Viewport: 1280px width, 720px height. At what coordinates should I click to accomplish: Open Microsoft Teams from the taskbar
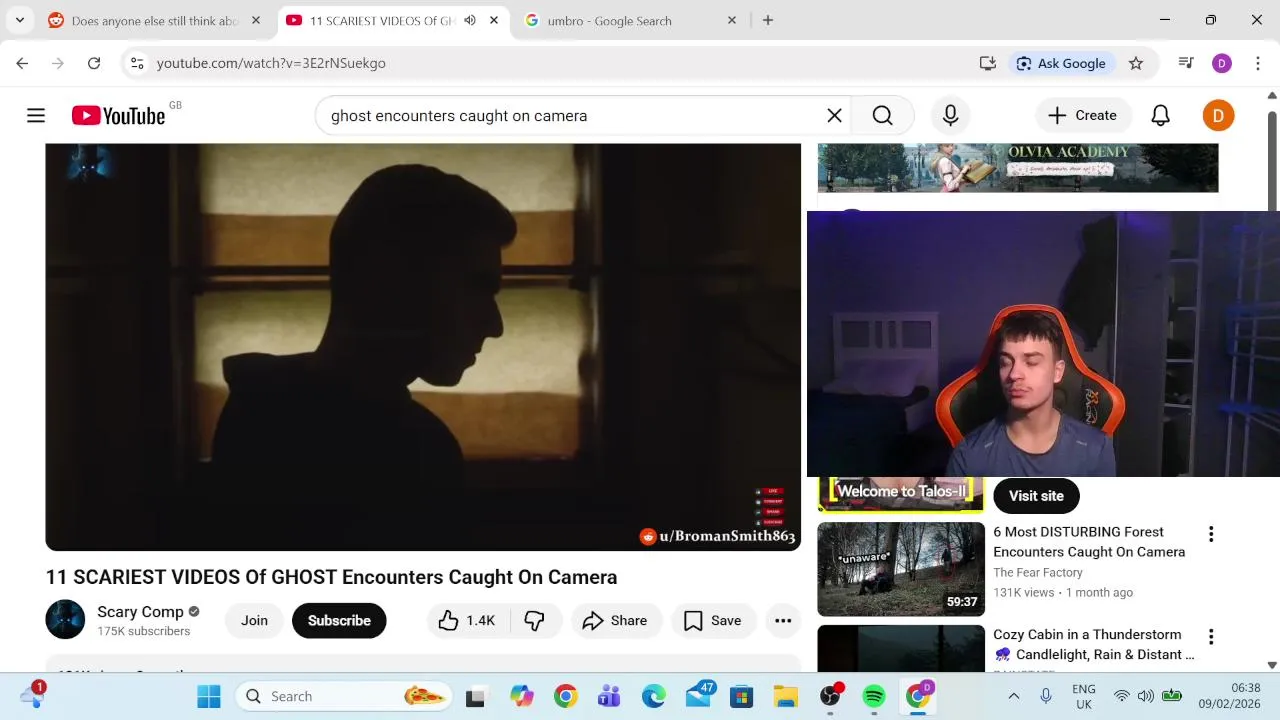pos(610,696)
